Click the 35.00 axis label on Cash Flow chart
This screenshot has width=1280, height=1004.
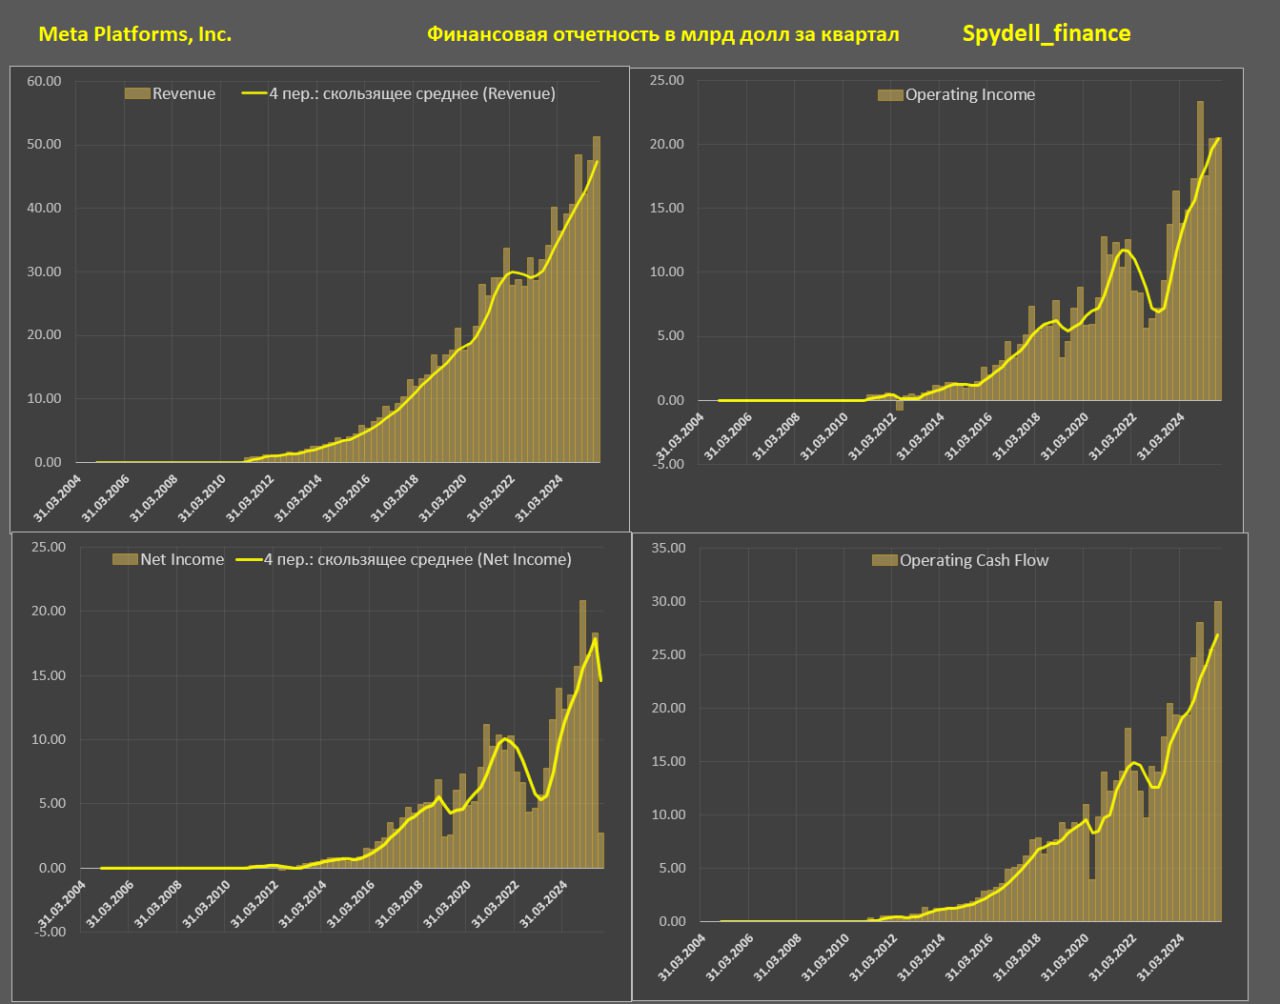(x=668, y=548)
